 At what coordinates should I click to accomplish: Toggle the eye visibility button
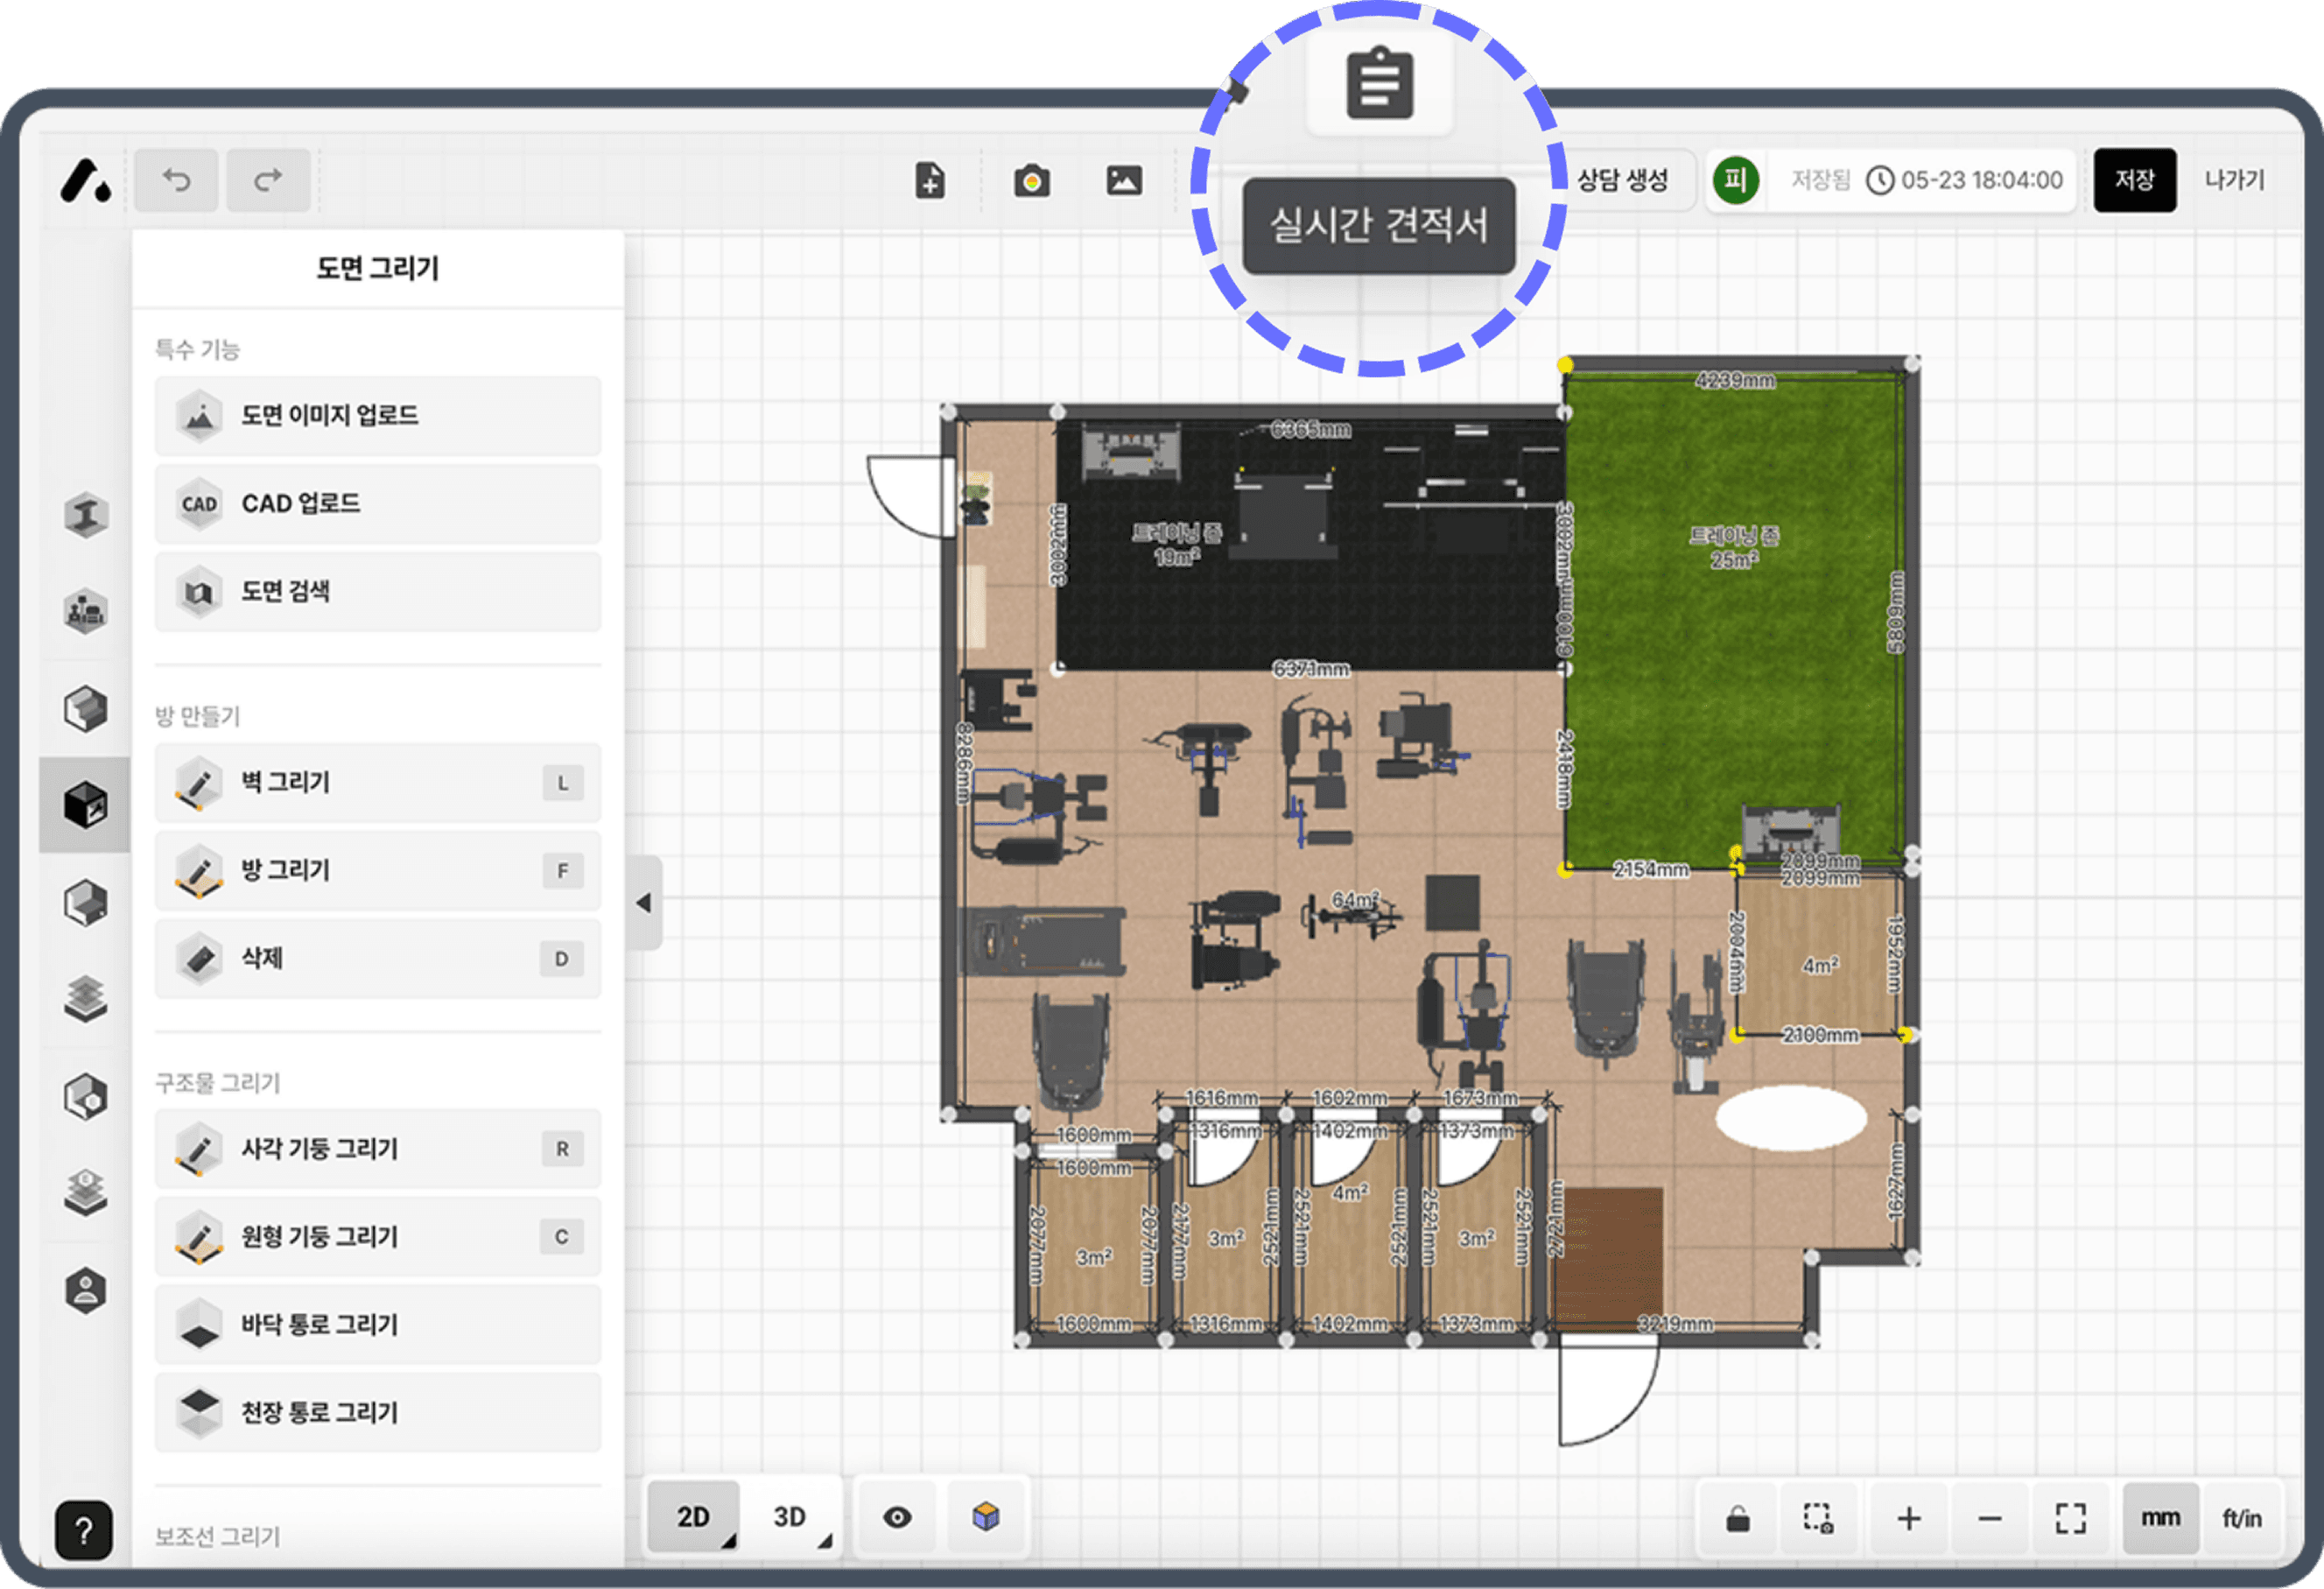tap(897, 1517)
